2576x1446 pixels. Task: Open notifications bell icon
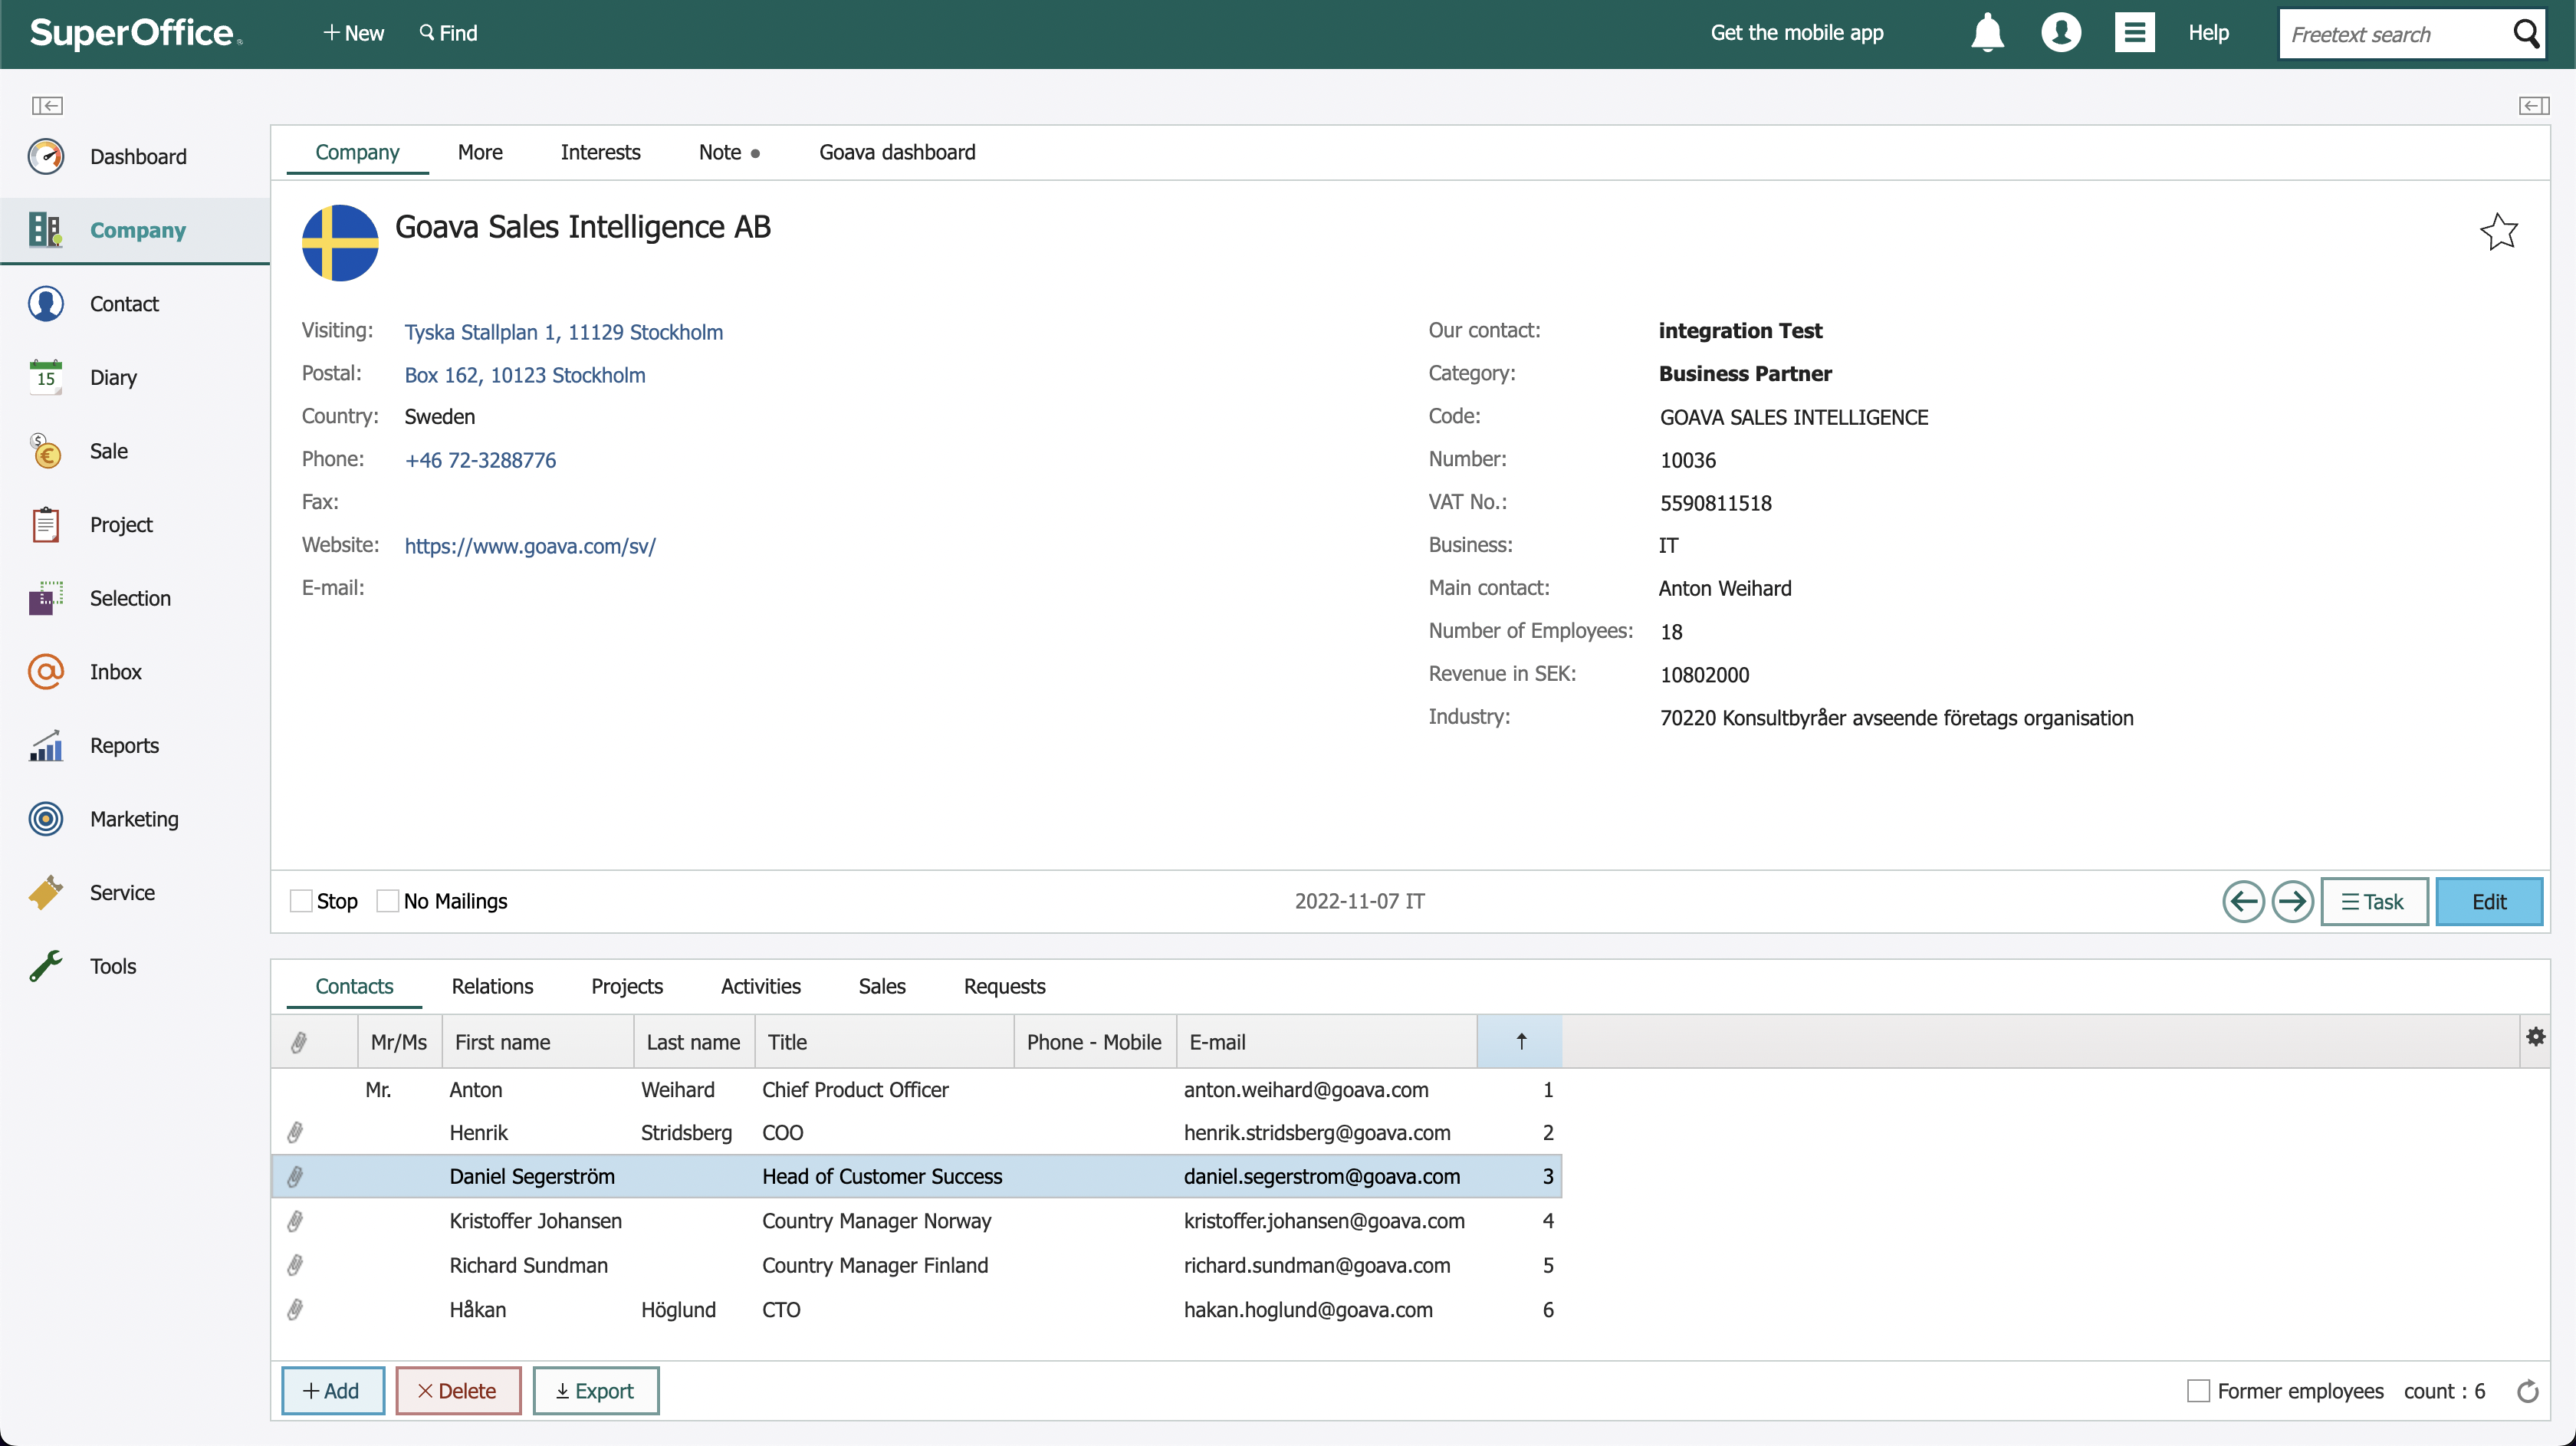[1988, 33]
